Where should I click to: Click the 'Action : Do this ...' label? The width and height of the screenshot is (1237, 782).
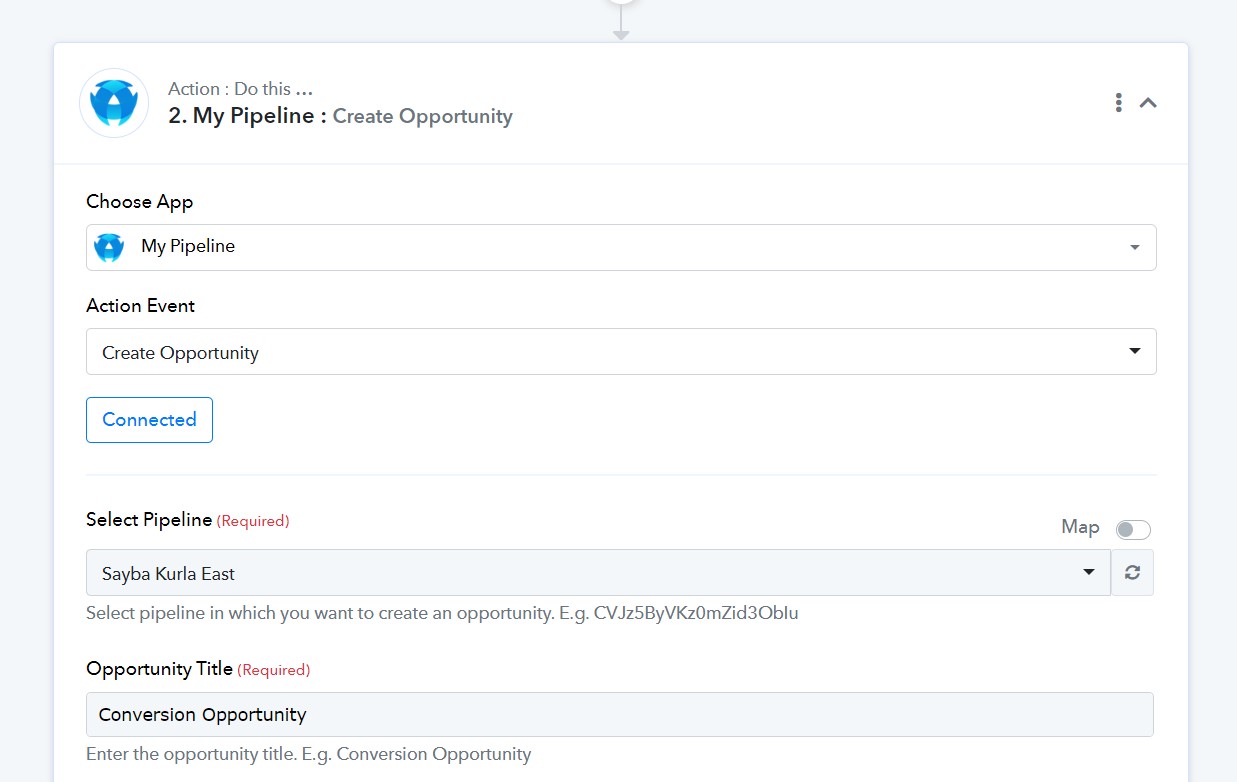tap(241, 89)
